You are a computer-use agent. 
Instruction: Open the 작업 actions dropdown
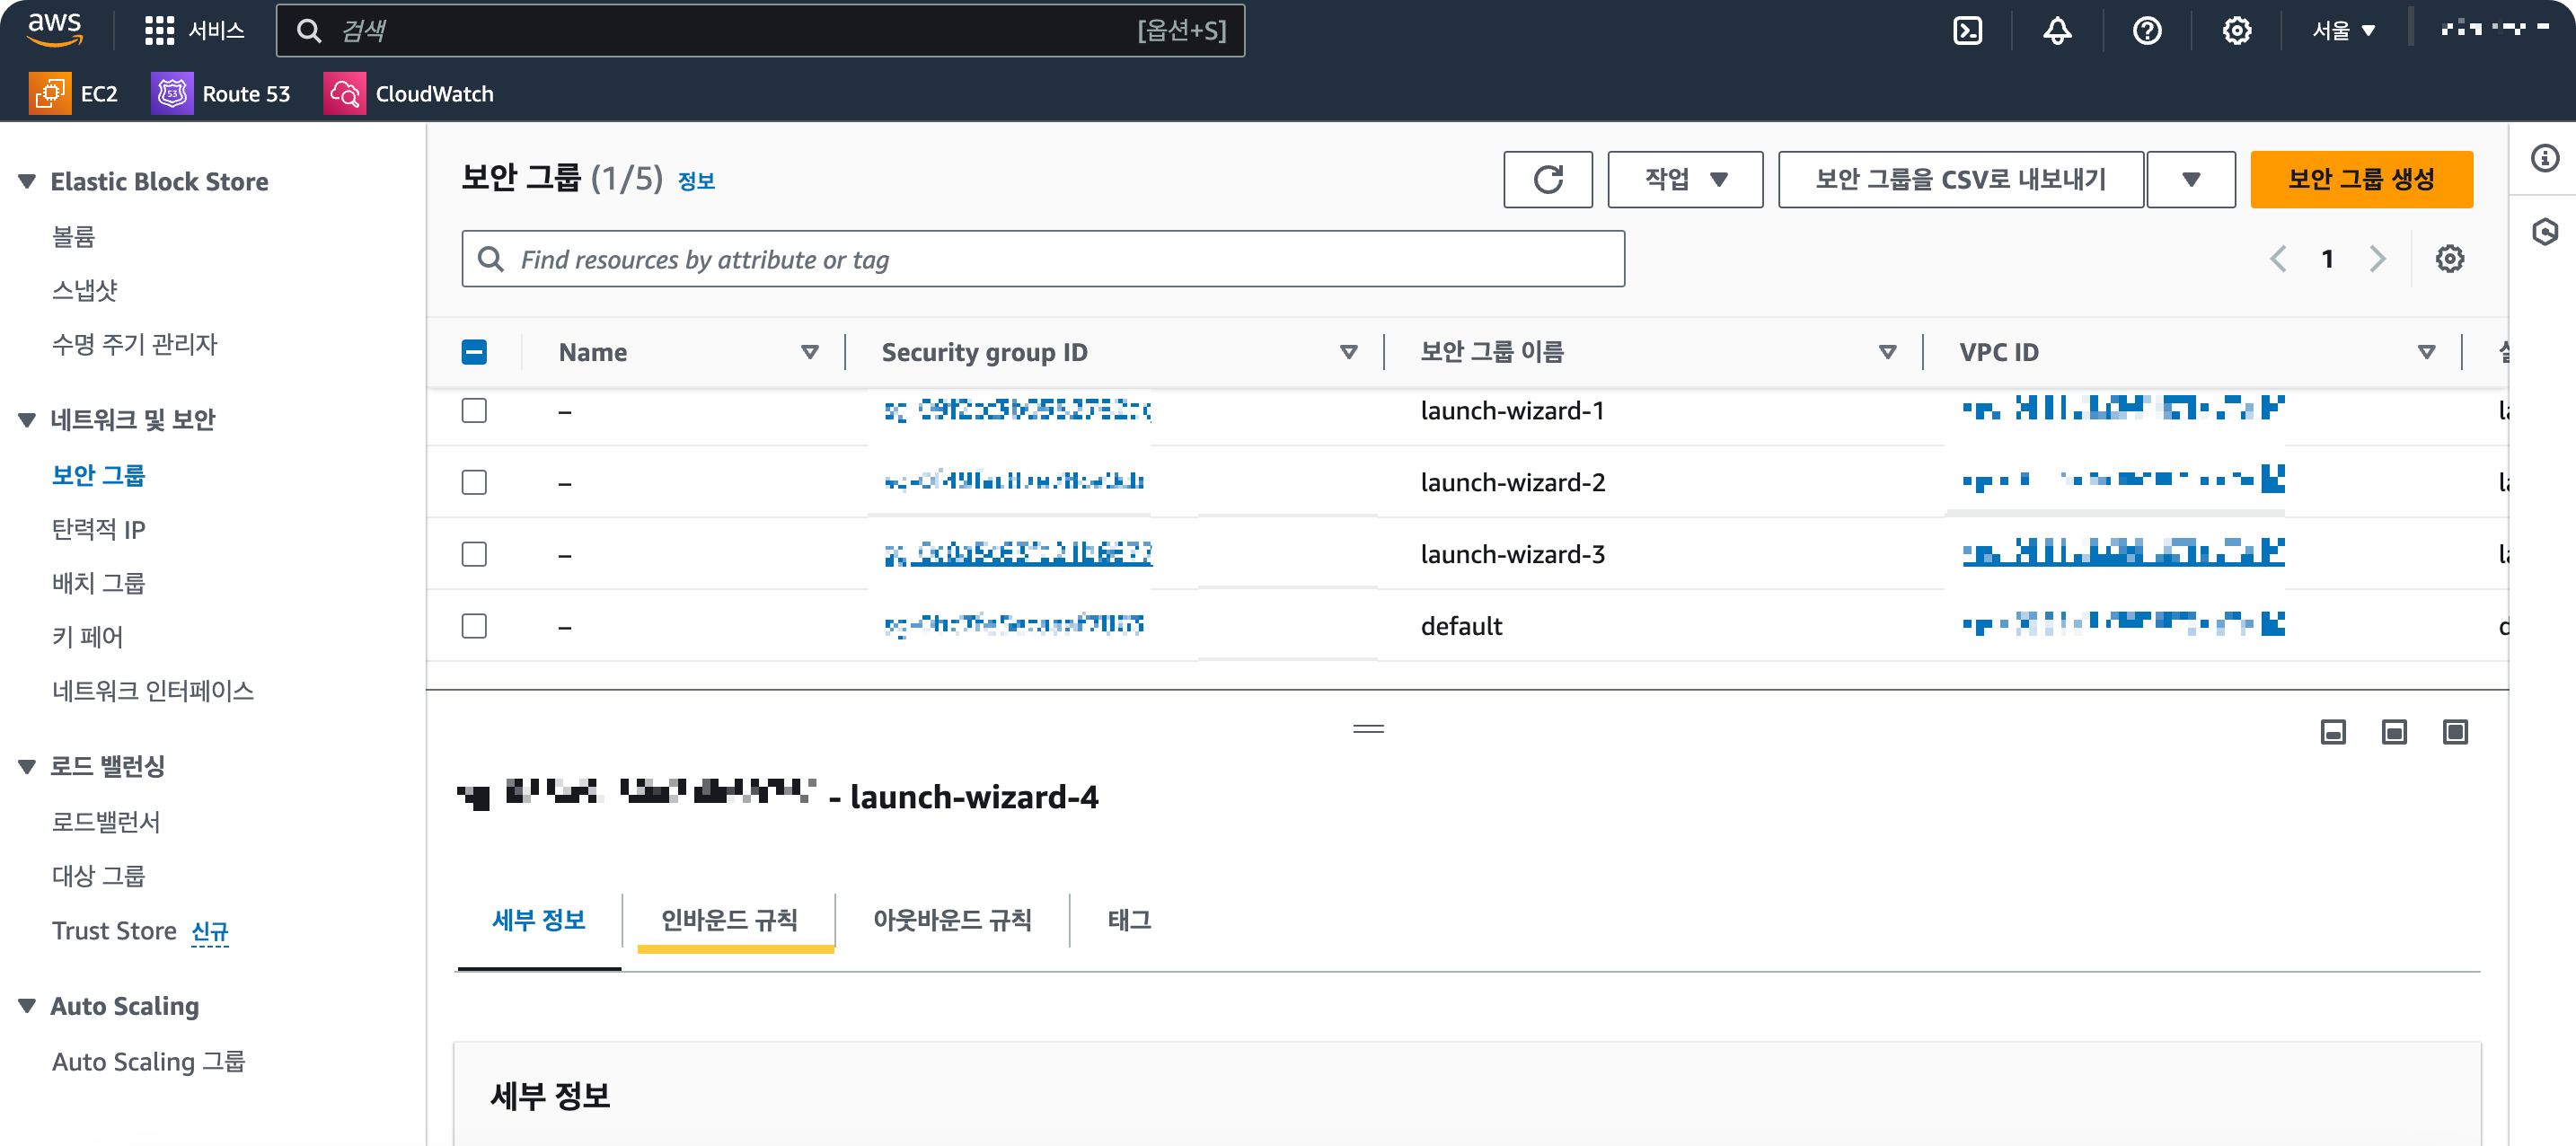[x=1684, y=180]
